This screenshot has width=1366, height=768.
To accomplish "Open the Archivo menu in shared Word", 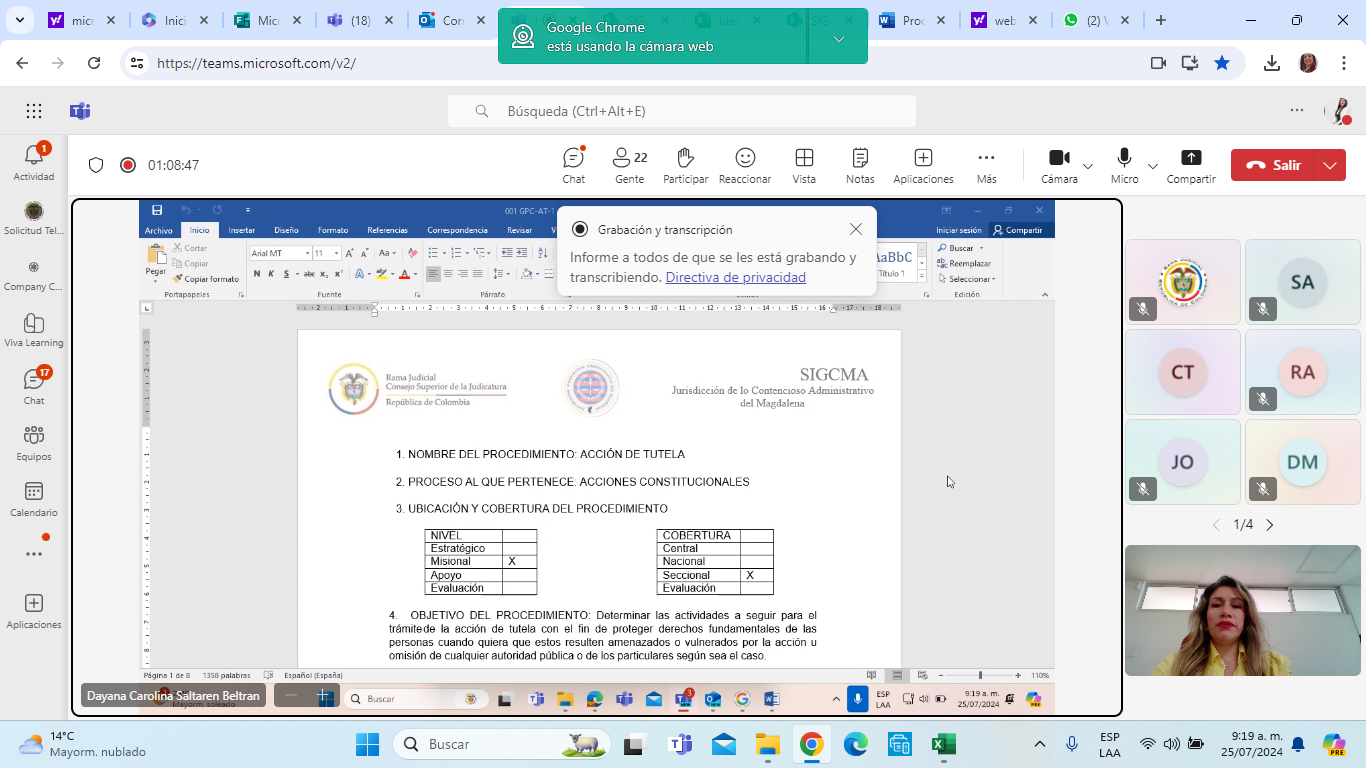I will click(x=159, y=230).
